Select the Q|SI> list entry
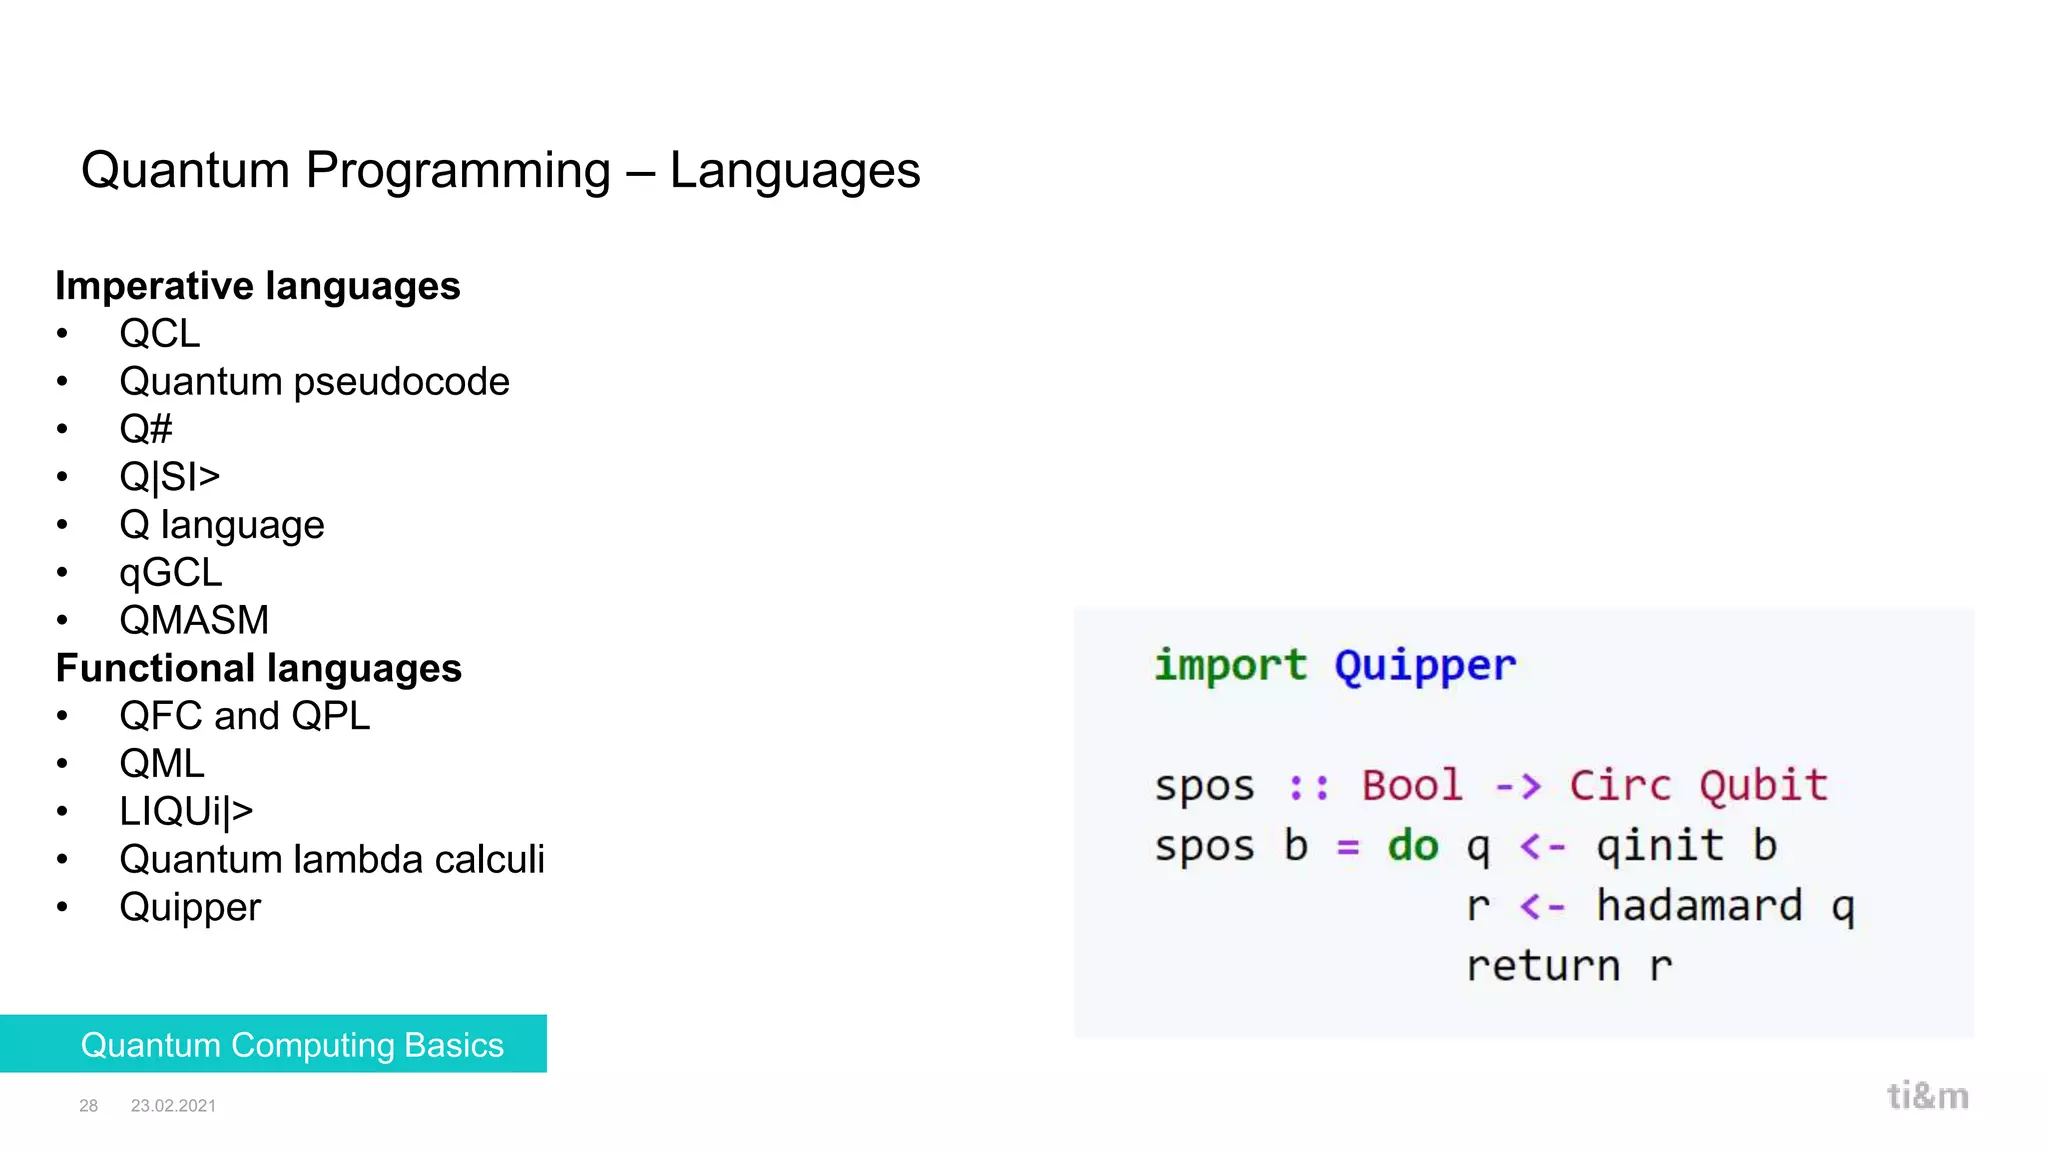2048x1152 pixels. pyautogui.click(x=170, y=477)
